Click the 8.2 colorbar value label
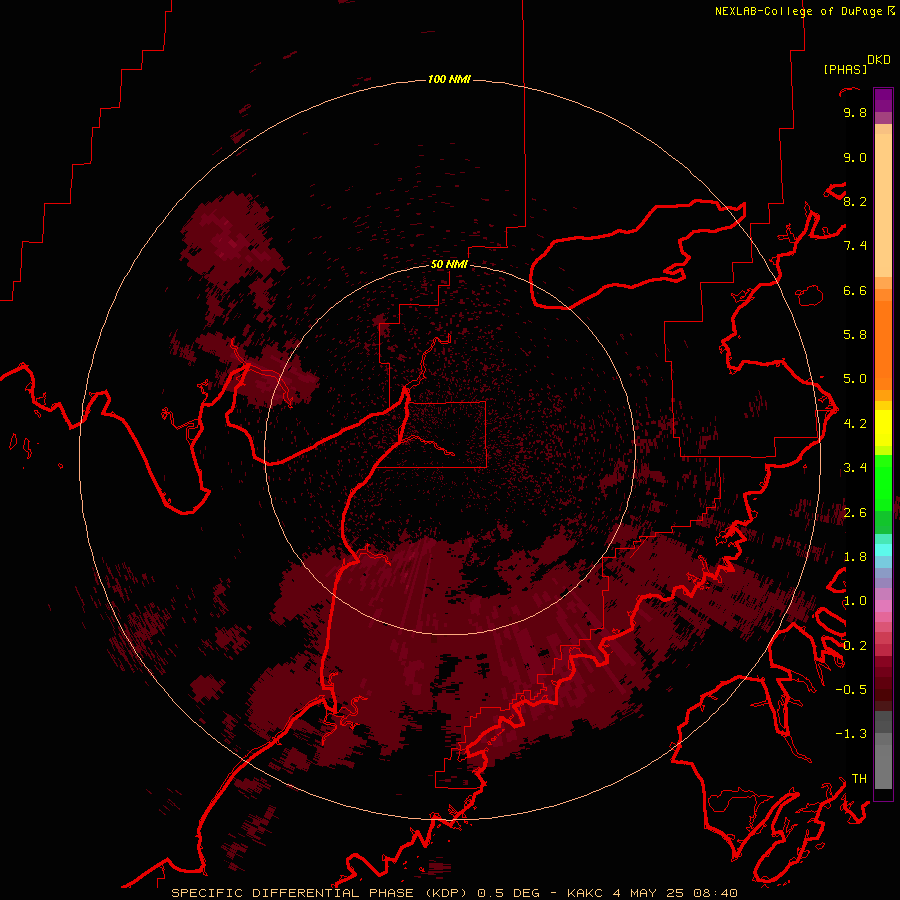Viewport: 900px width, 900px height. click(855, 201)
